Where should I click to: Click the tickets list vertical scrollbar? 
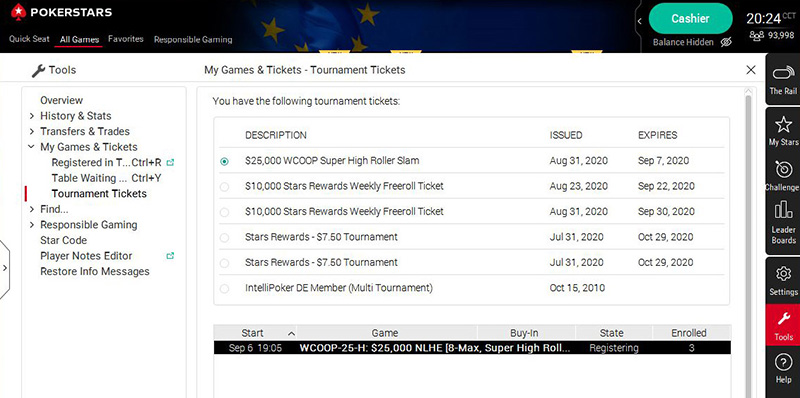coord(748,242)
